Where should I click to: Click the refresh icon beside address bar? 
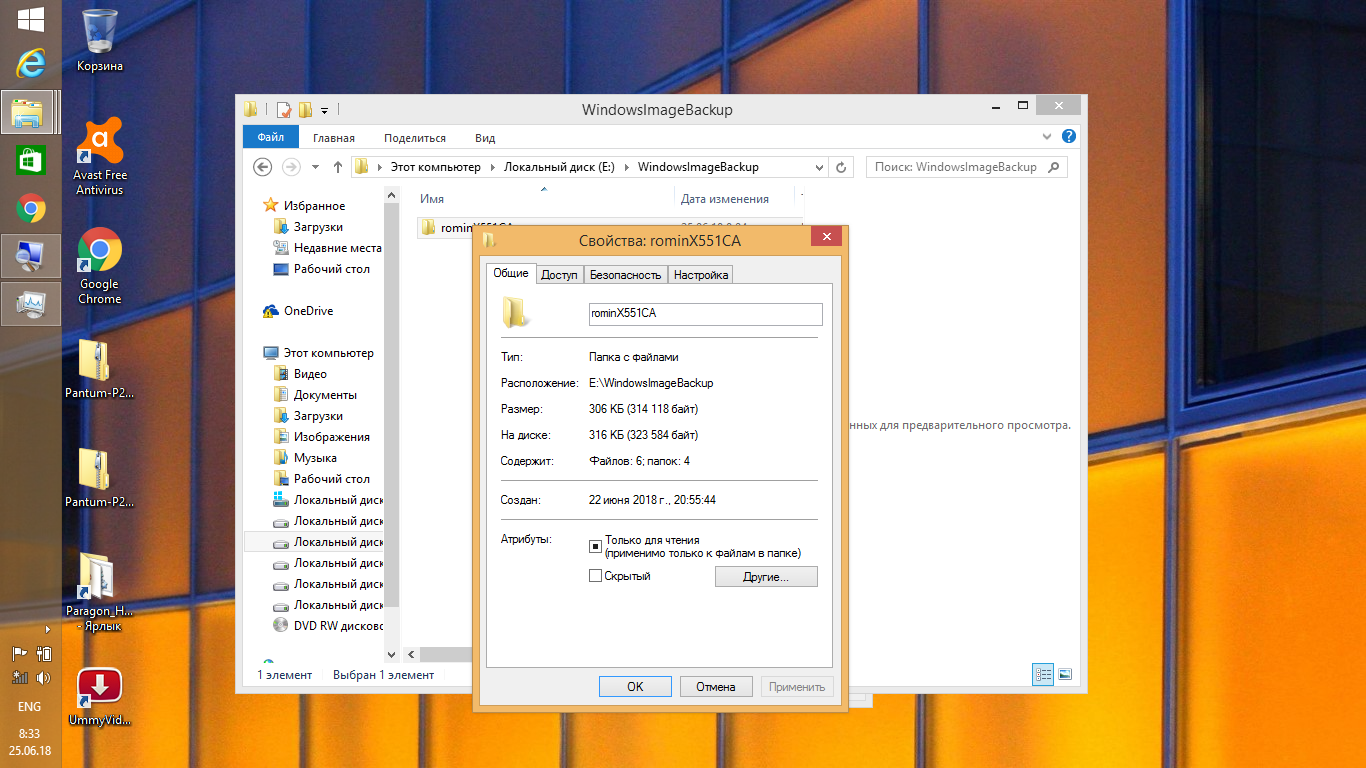coord(842,167)
